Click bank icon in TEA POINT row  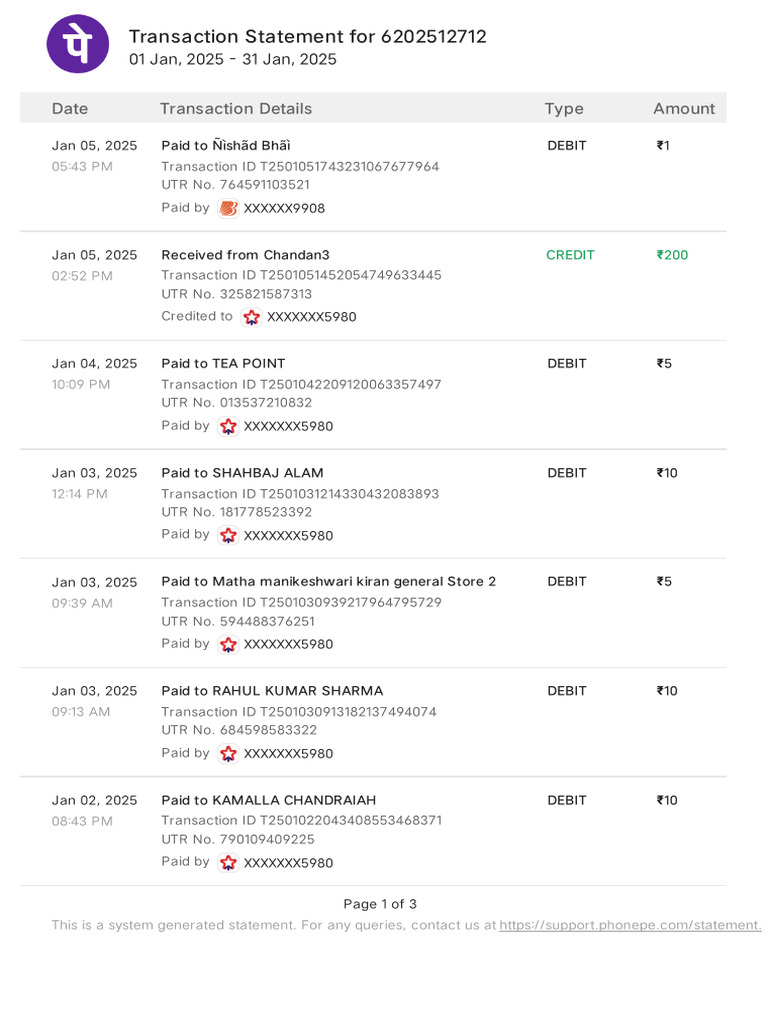click(228, 426)
